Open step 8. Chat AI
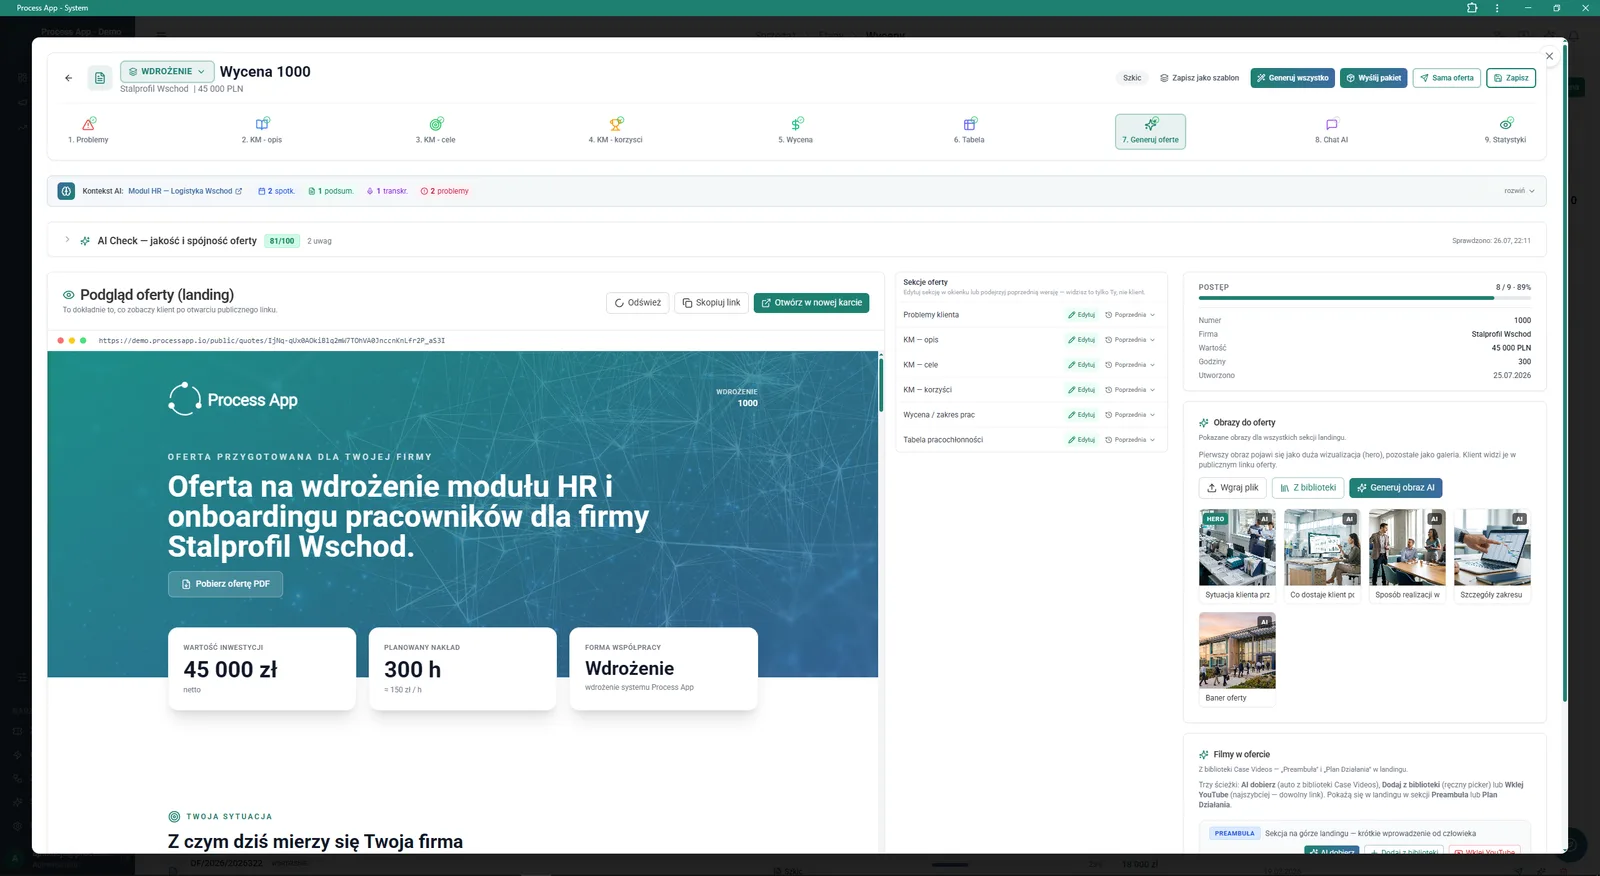 pyautogui.click(x=1331, y=131)
